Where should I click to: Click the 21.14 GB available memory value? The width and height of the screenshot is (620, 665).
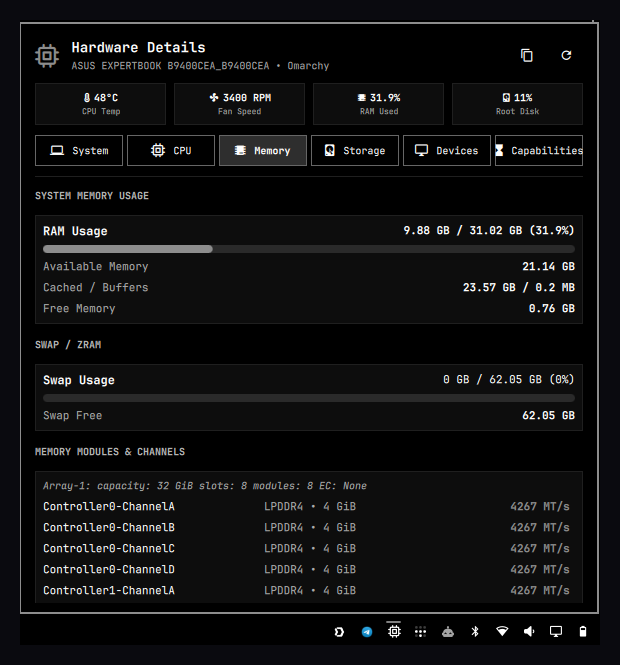click(548, 267)
